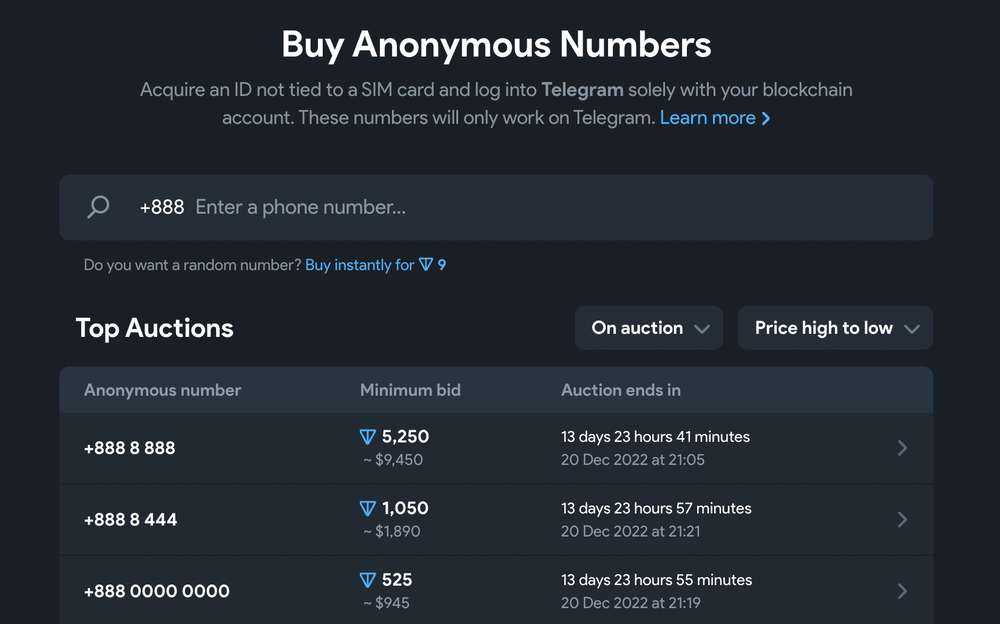Image resolution: width=1000 pixels, height=624 pixels.
Task: Select the +888 0000 0000 number
Action: (157, 591)
